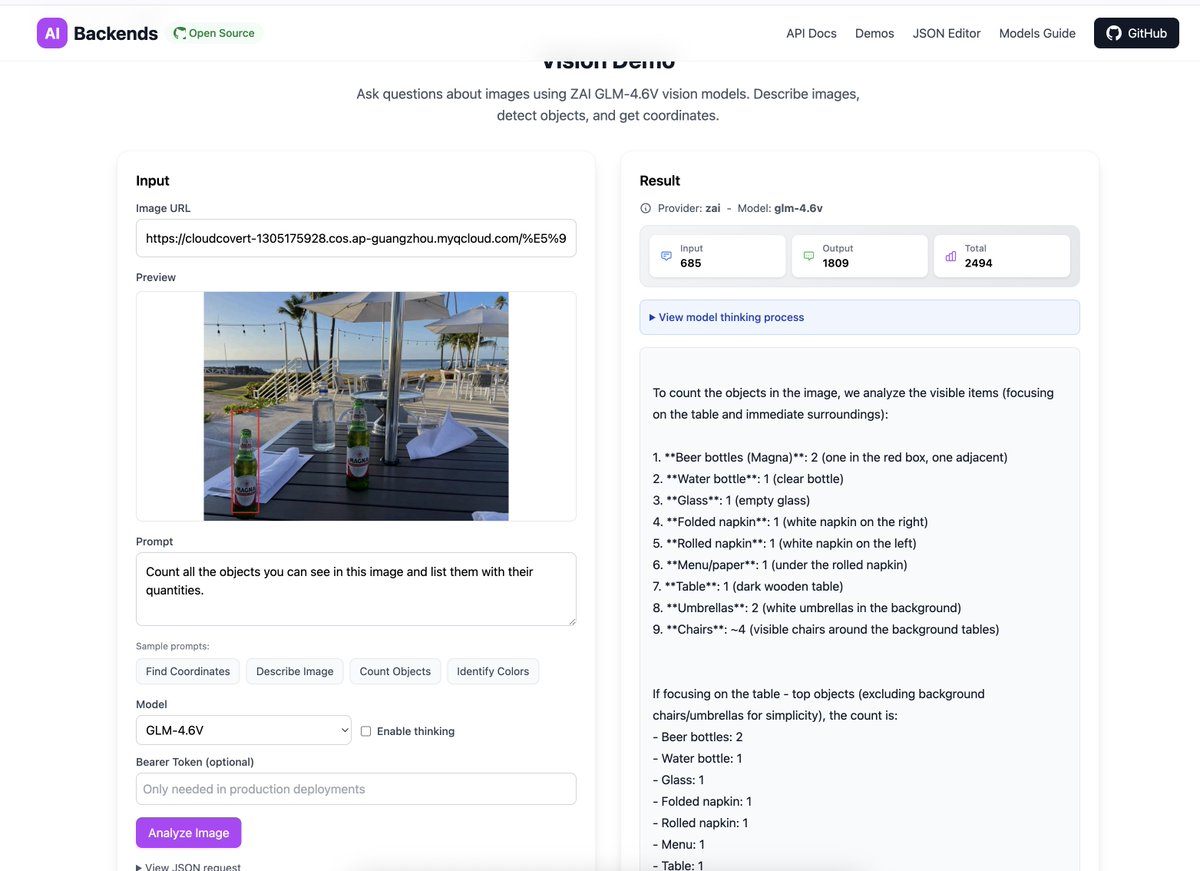Click the Beer bottles (Magna) result line
The image size is (1200, 871).
[x=830, y=457]
